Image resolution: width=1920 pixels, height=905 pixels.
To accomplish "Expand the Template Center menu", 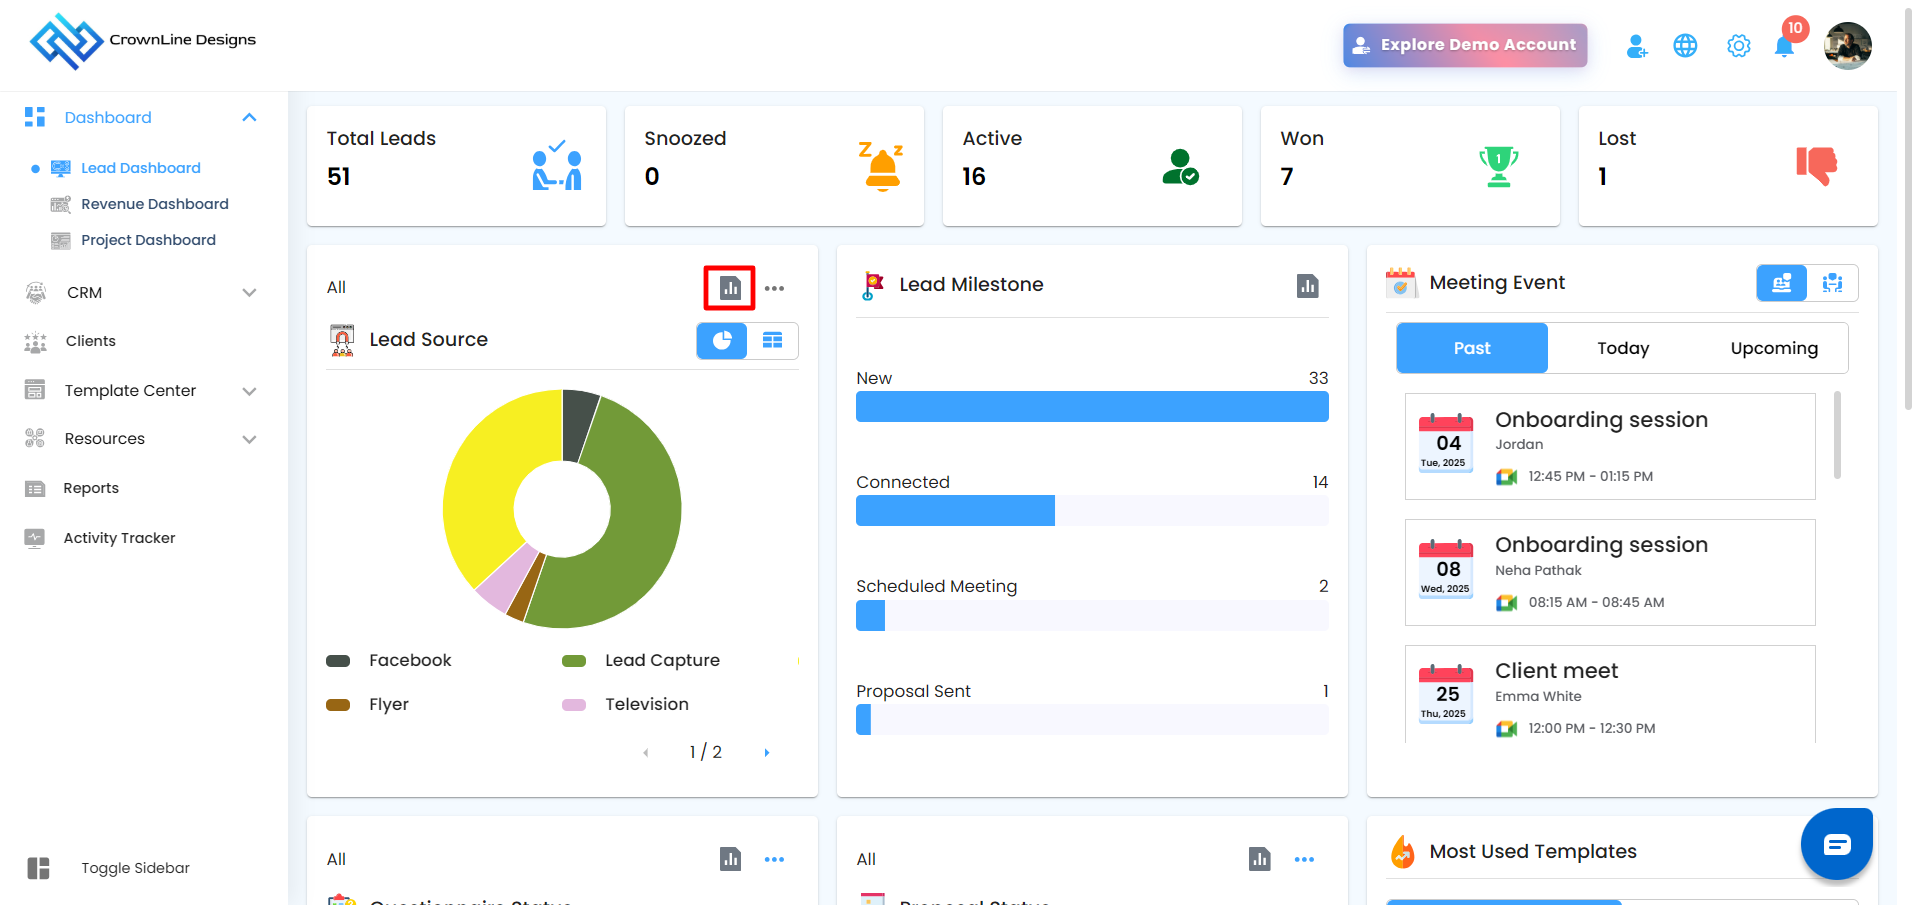I will click(x=249, y=391).
